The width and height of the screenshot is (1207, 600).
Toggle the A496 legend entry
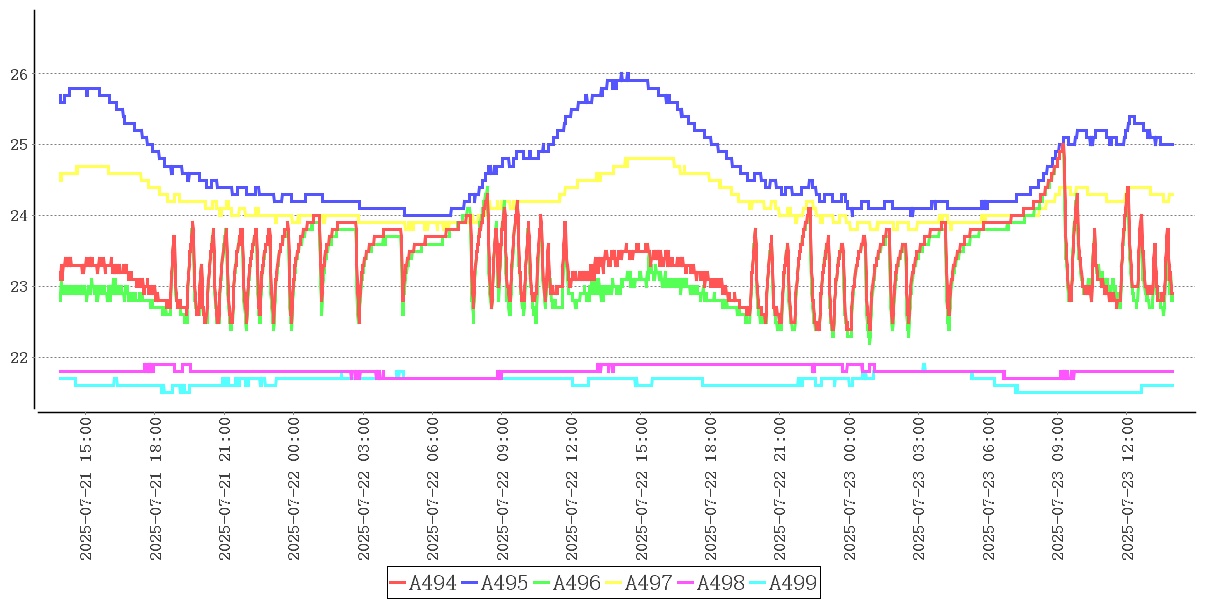pyautogui.click(x=576, y=583)
